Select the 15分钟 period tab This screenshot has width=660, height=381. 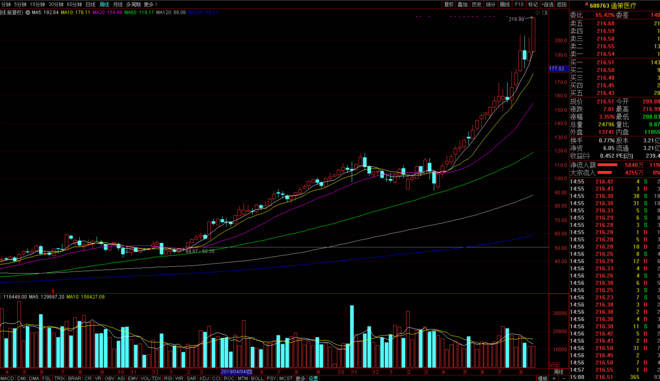37,4
